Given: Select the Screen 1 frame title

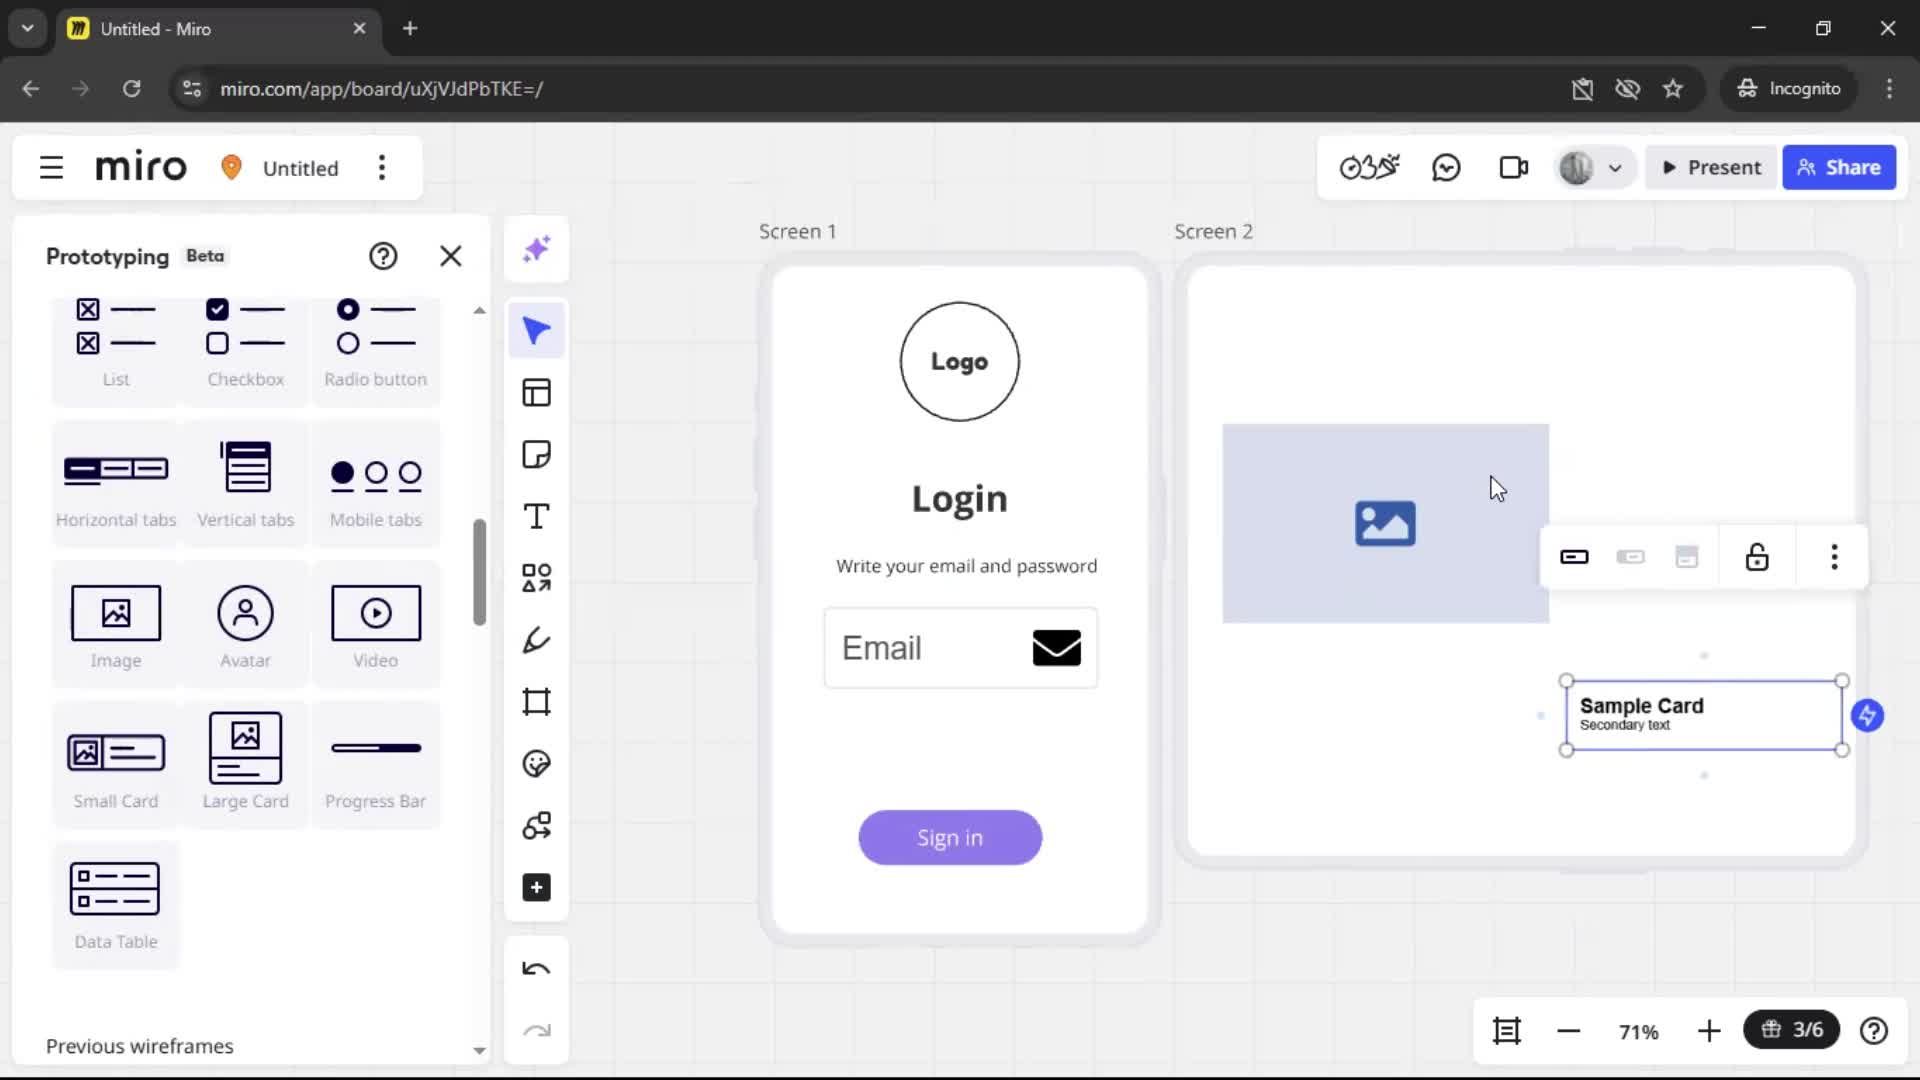Looking at the screenshot, I should (x=797, y=231).
